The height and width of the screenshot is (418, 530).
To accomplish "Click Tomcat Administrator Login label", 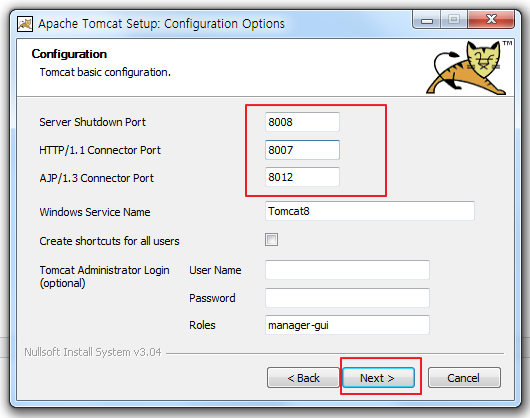I will (x=104, y=276).
